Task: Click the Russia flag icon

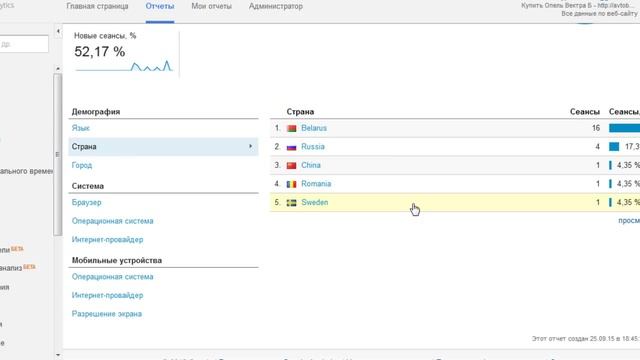Action: pyautogui.click(x=291, y=147)
